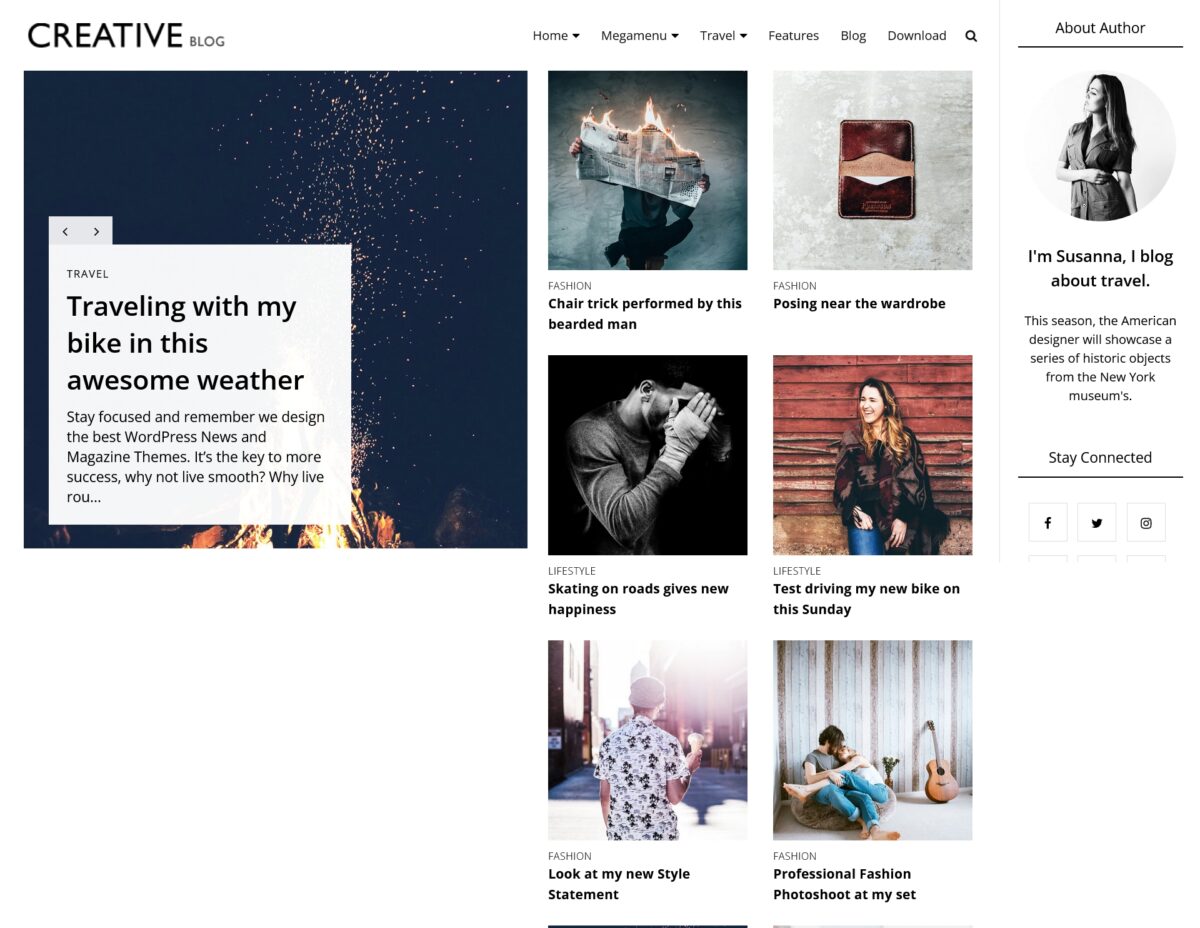Image resolution: width=1200 pixels, height=928 pixels.
Task: Click the Download link in the navbar
Action: pyautogui.click(x=916, y=35)
